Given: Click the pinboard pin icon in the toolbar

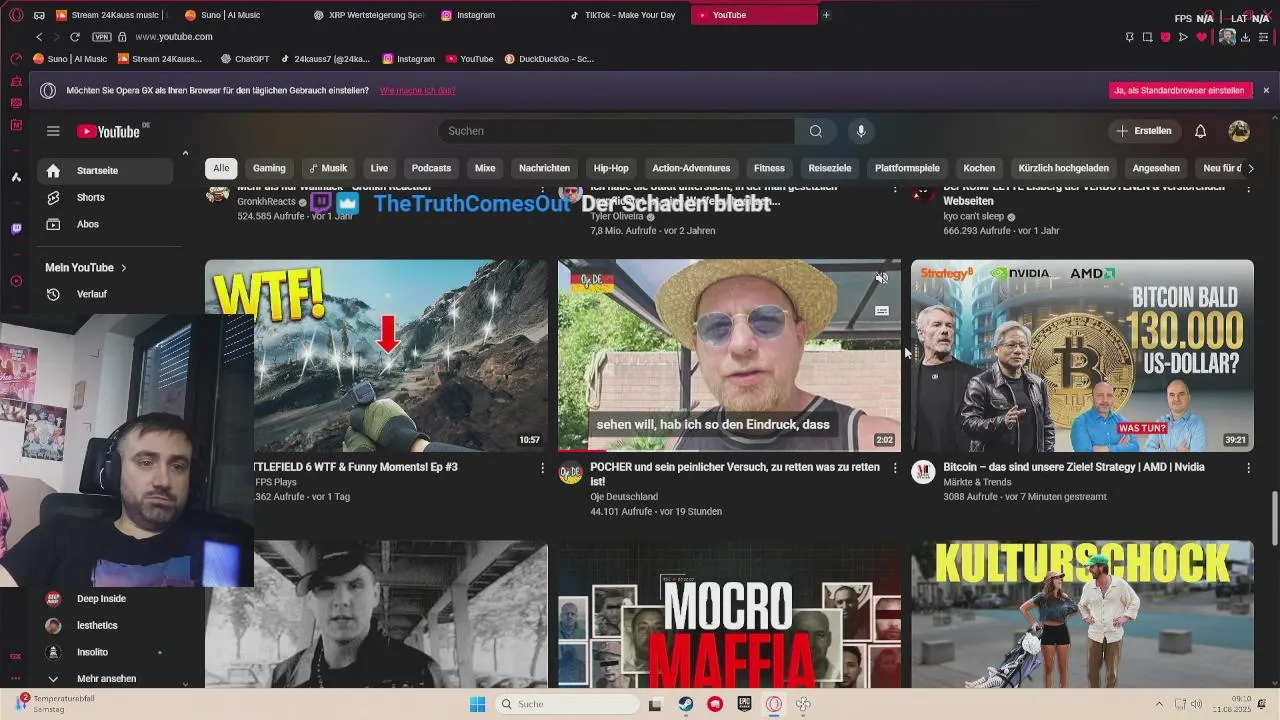Looking at the screenshot, I should (1129, 37).
